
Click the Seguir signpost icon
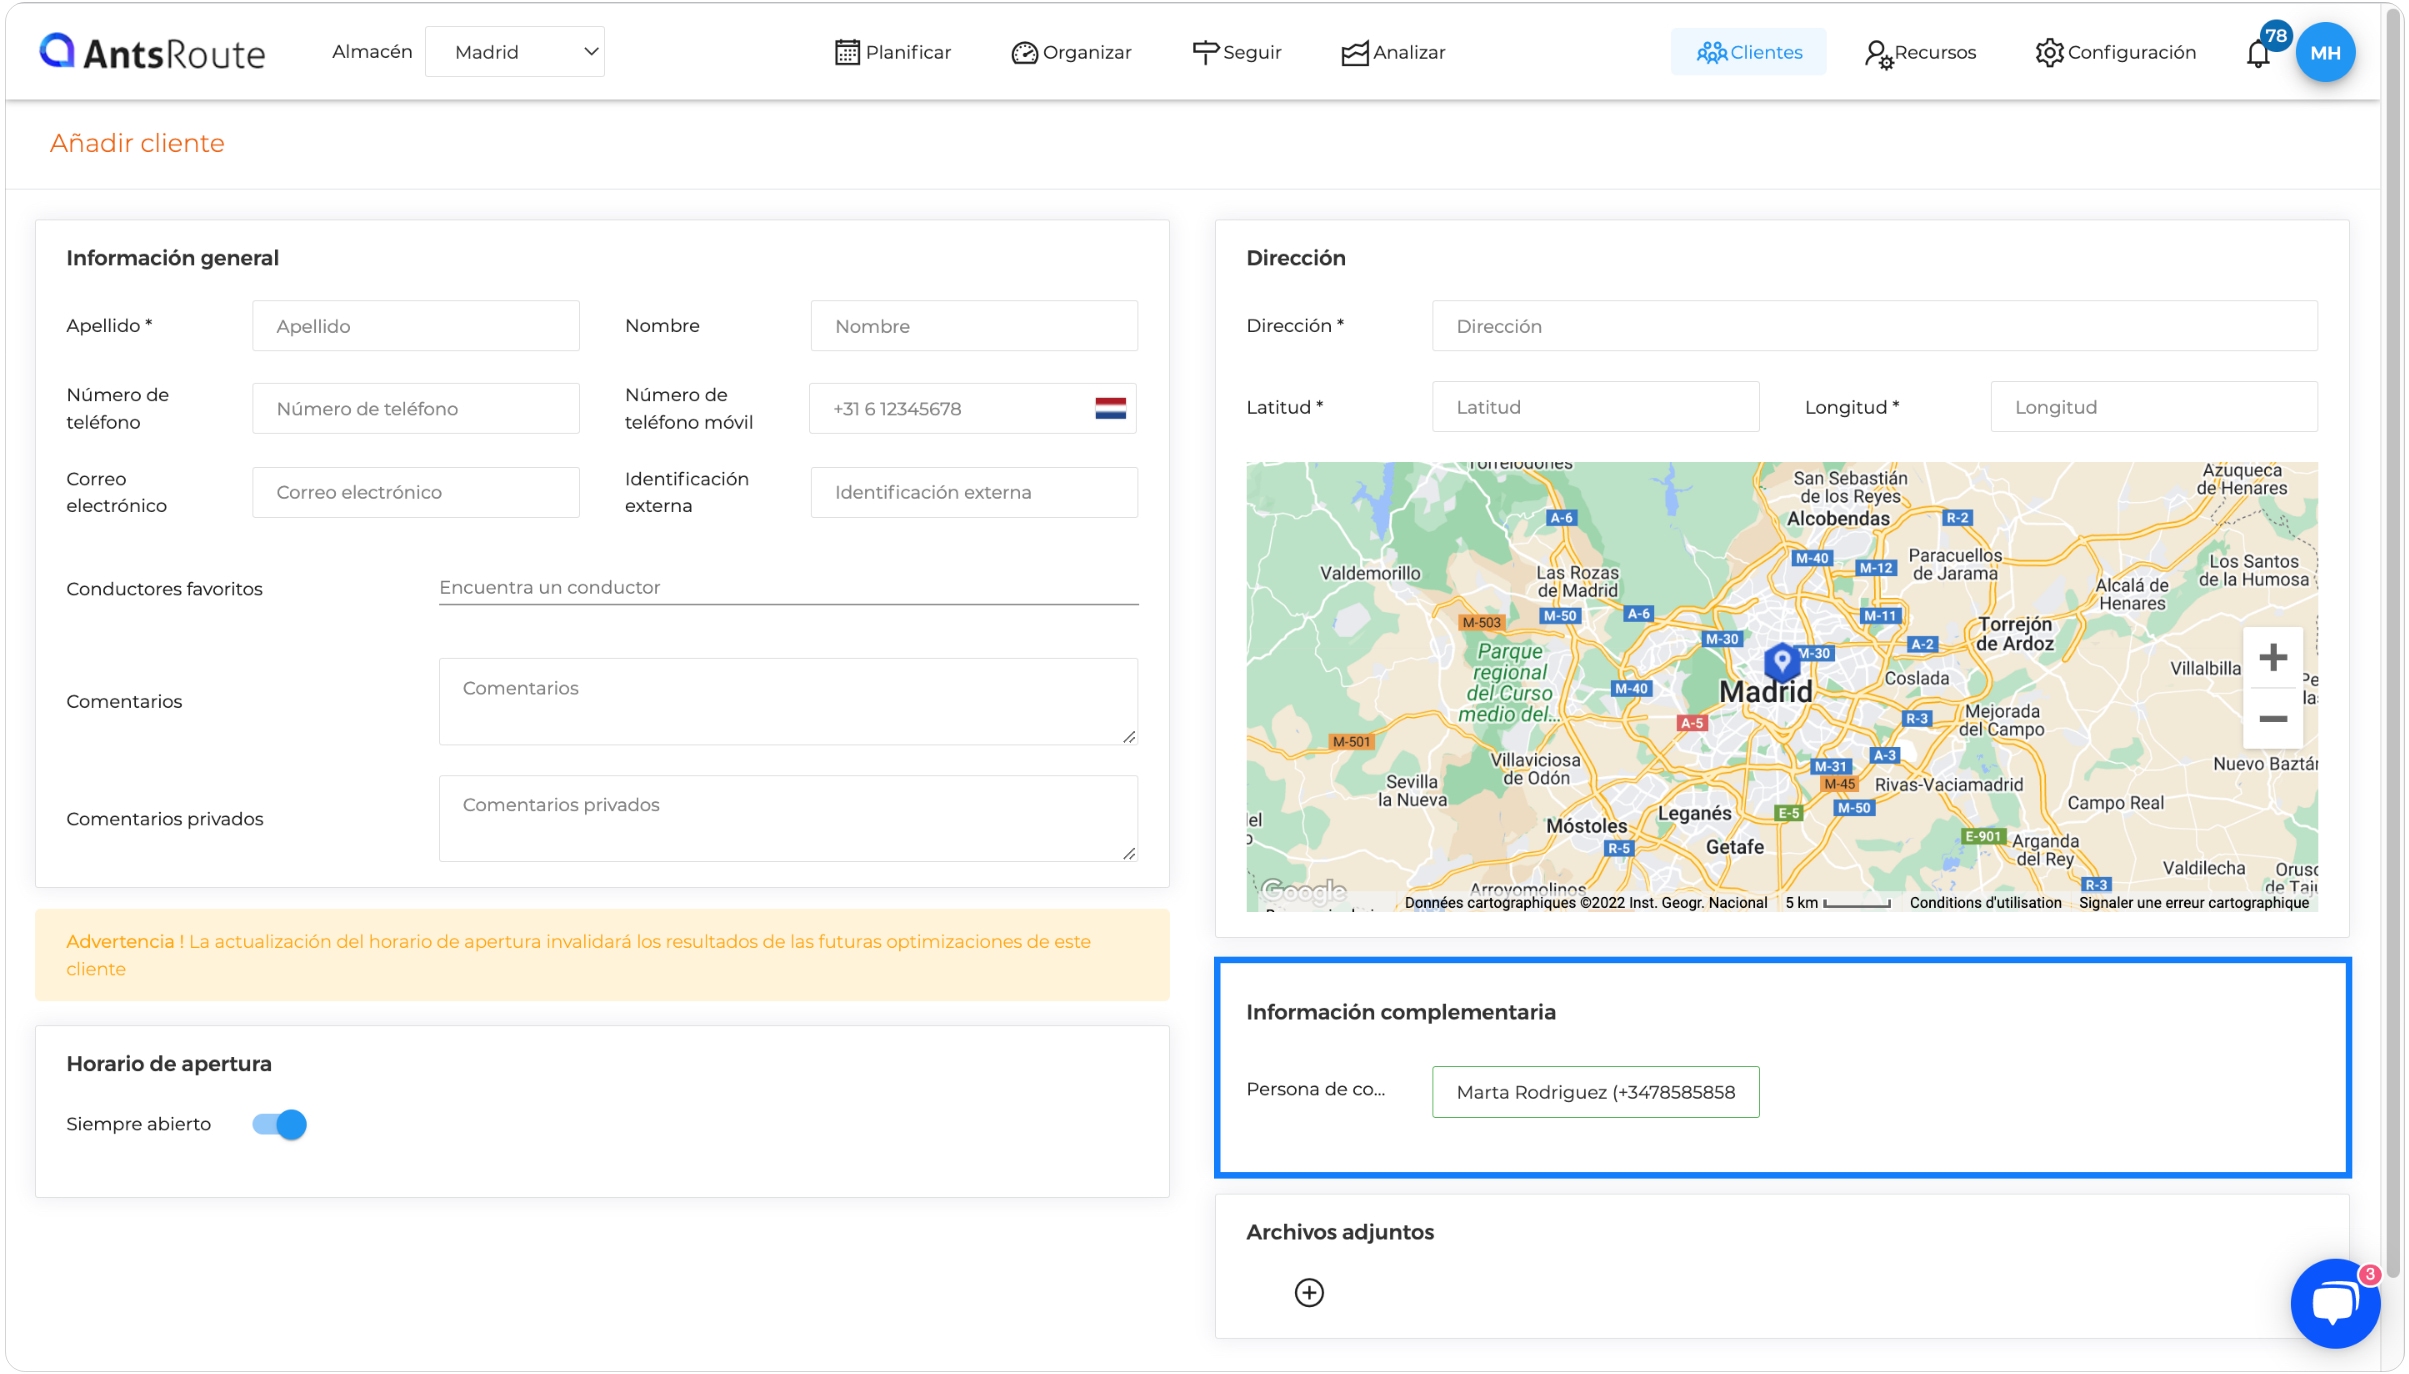(x=1205, y=52)
